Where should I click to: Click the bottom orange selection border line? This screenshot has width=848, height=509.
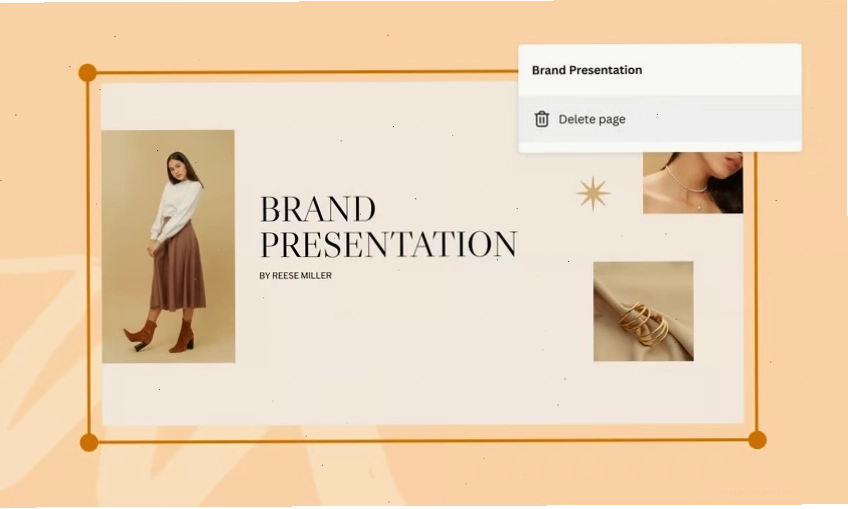coord(423,441)
